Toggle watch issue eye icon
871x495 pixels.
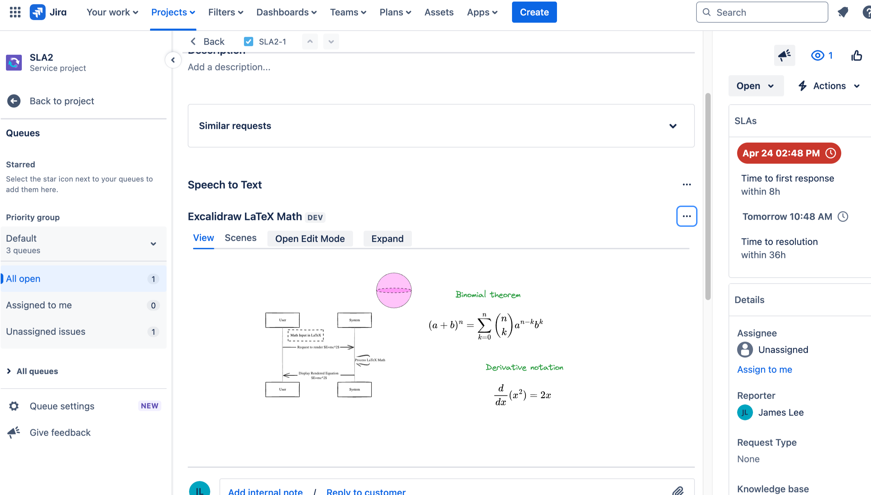tap(817, 55)
